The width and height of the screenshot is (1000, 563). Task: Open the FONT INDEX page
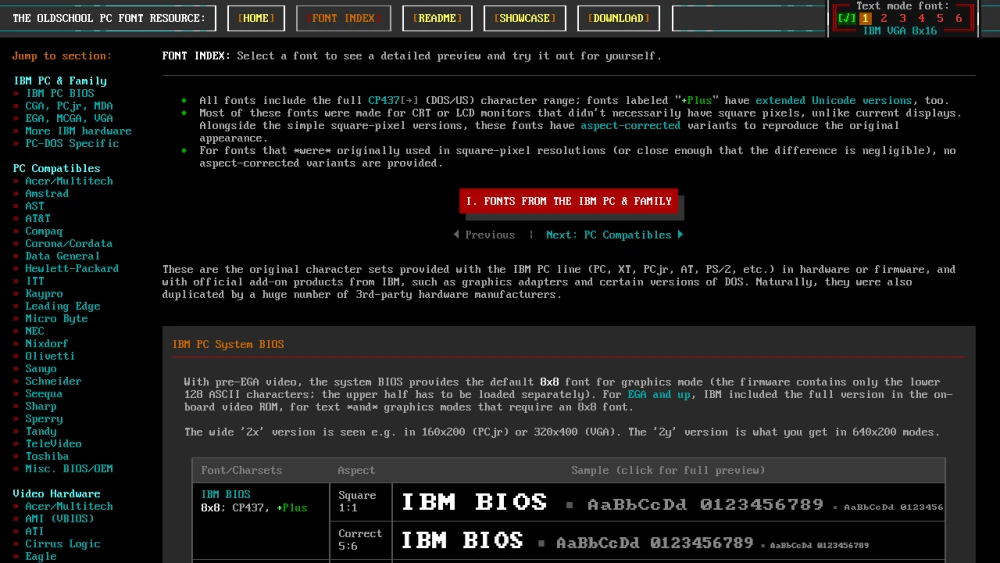[343, 18]
